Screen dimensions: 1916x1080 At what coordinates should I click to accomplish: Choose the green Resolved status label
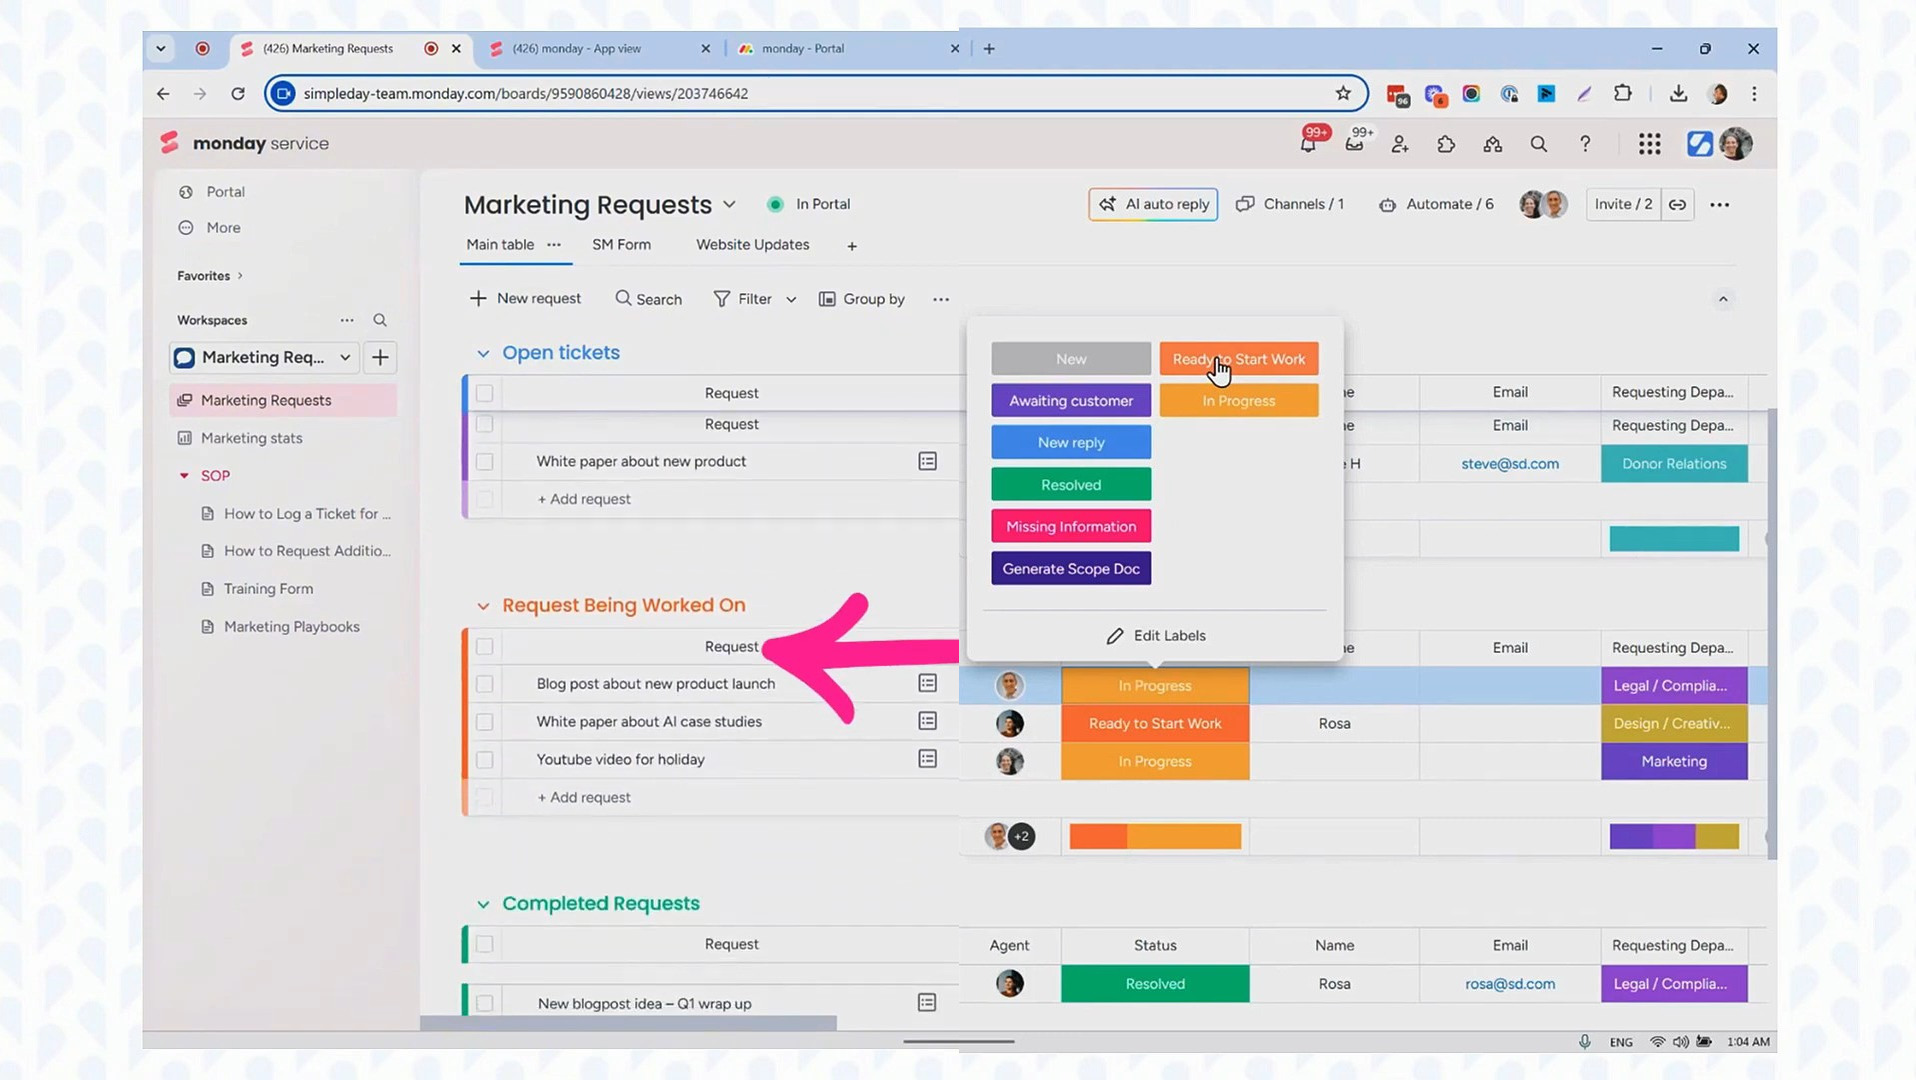[1070, 485]
